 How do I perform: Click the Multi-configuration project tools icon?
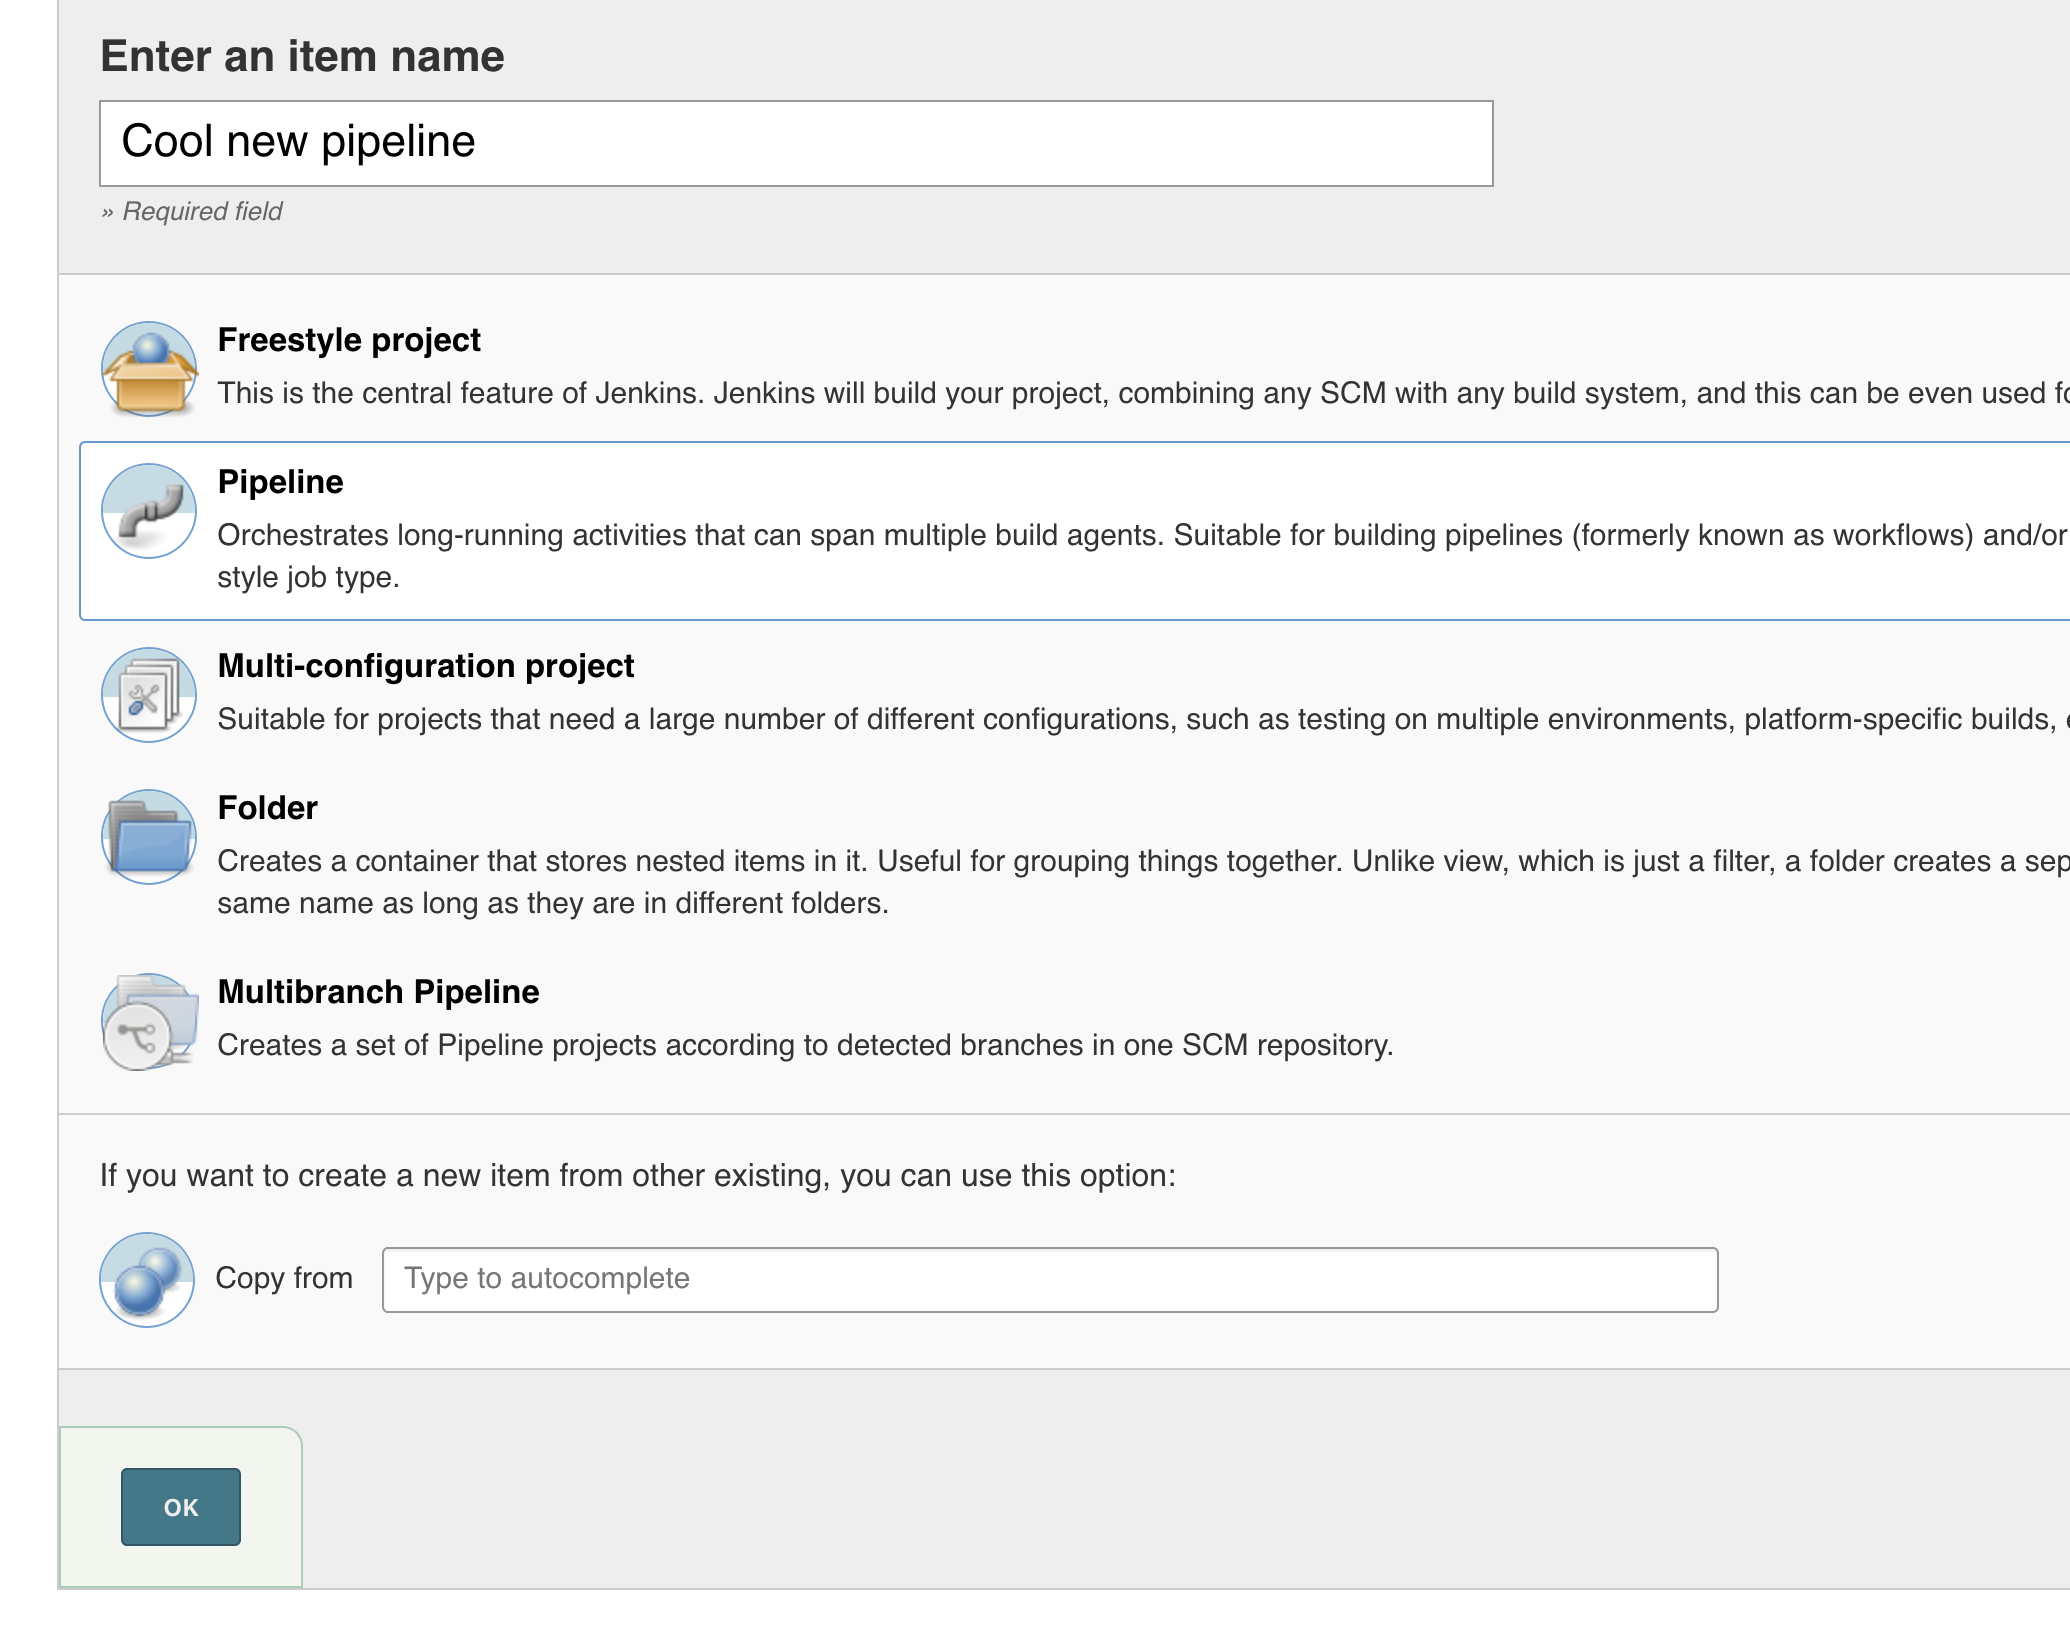pos(149,695)
